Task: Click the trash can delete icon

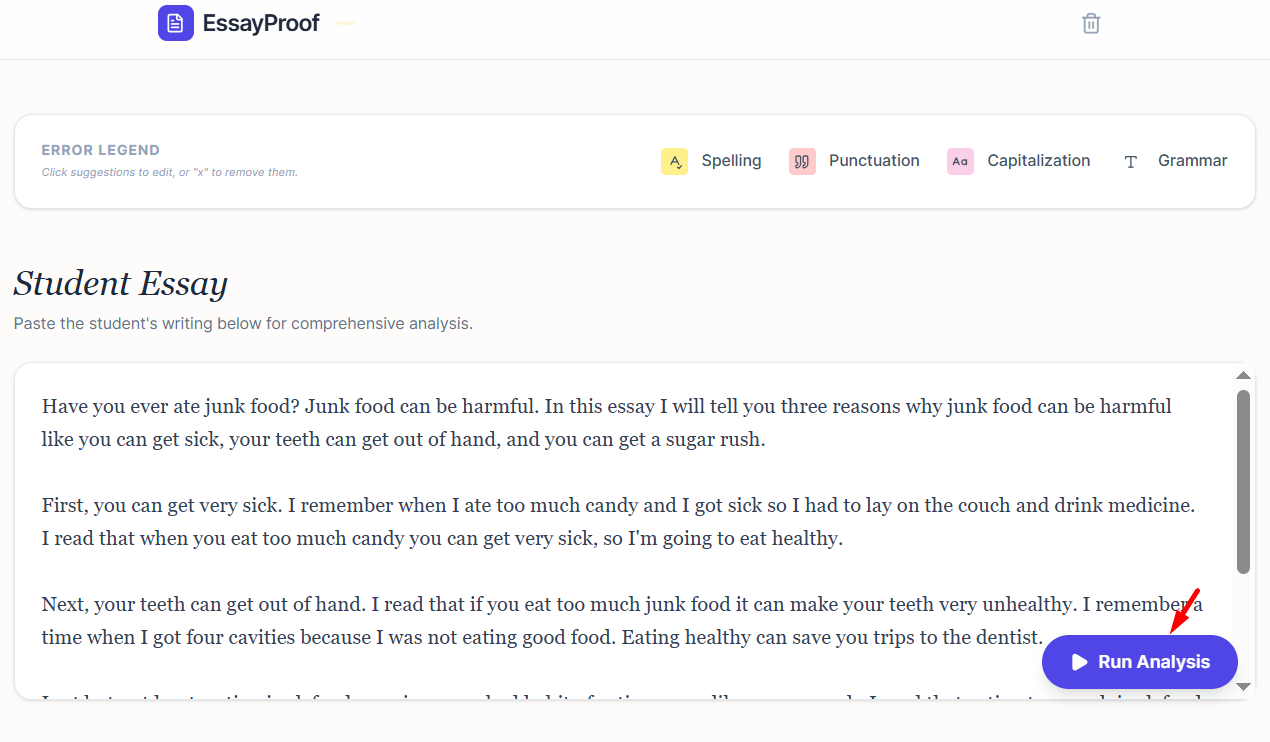Action: tap(1091, 23)
